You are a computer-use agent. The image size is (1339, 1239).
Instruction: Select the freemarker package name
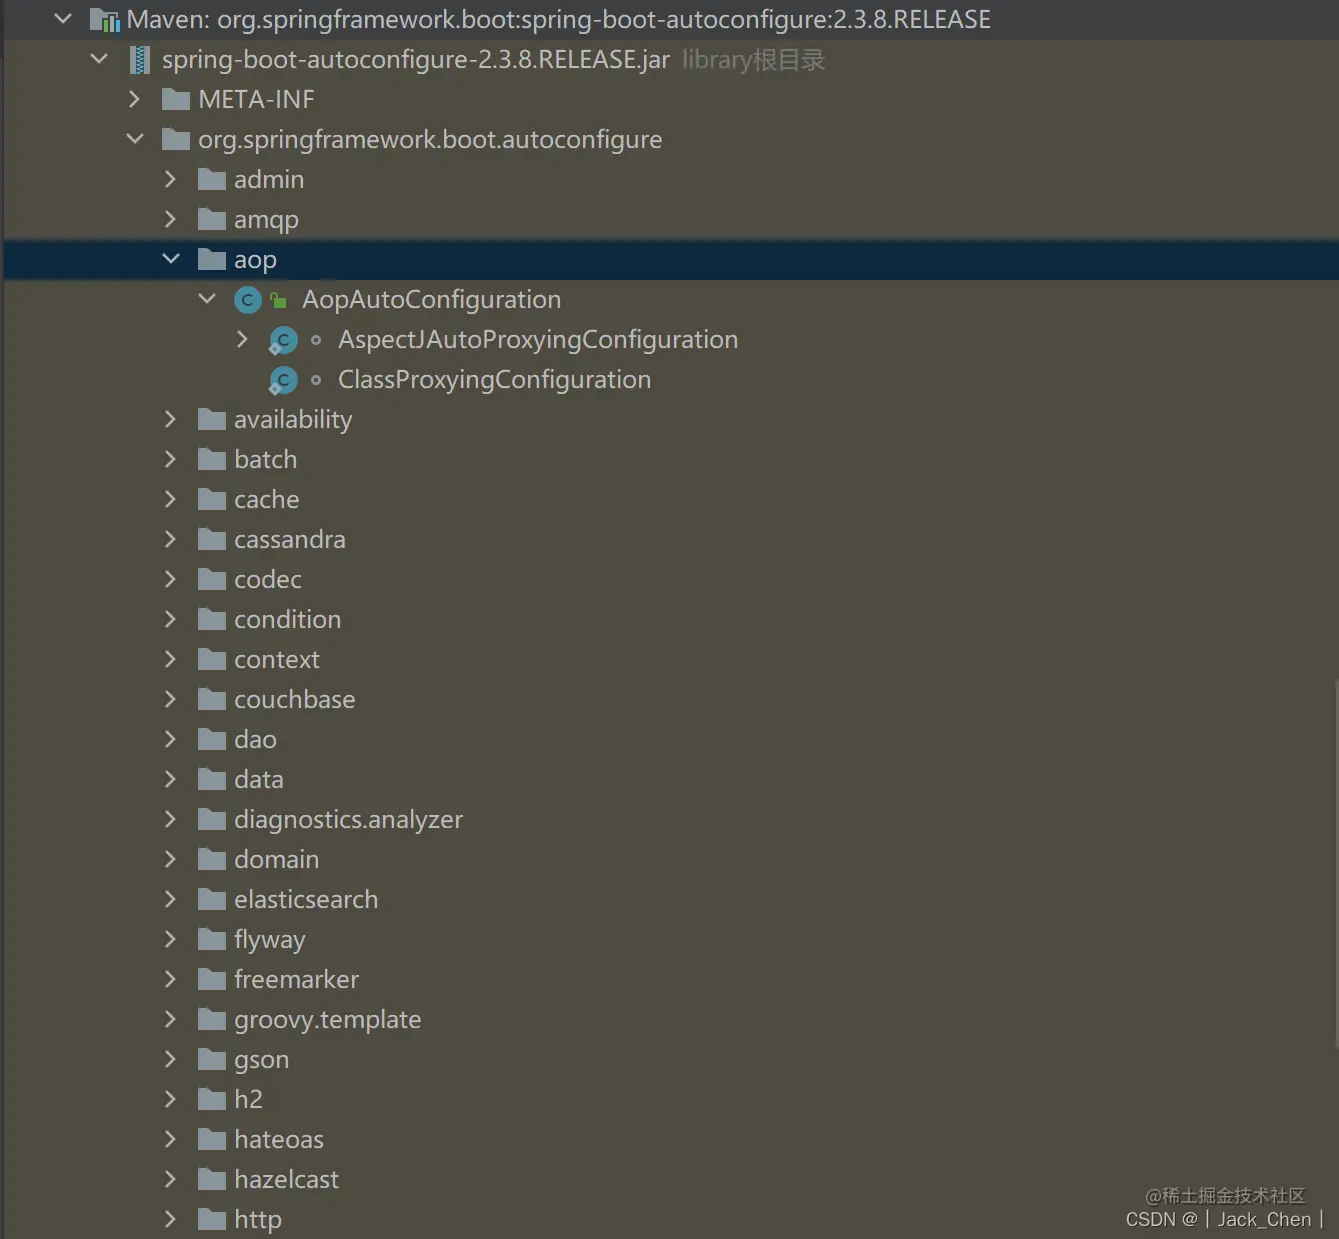click(296, 979)
